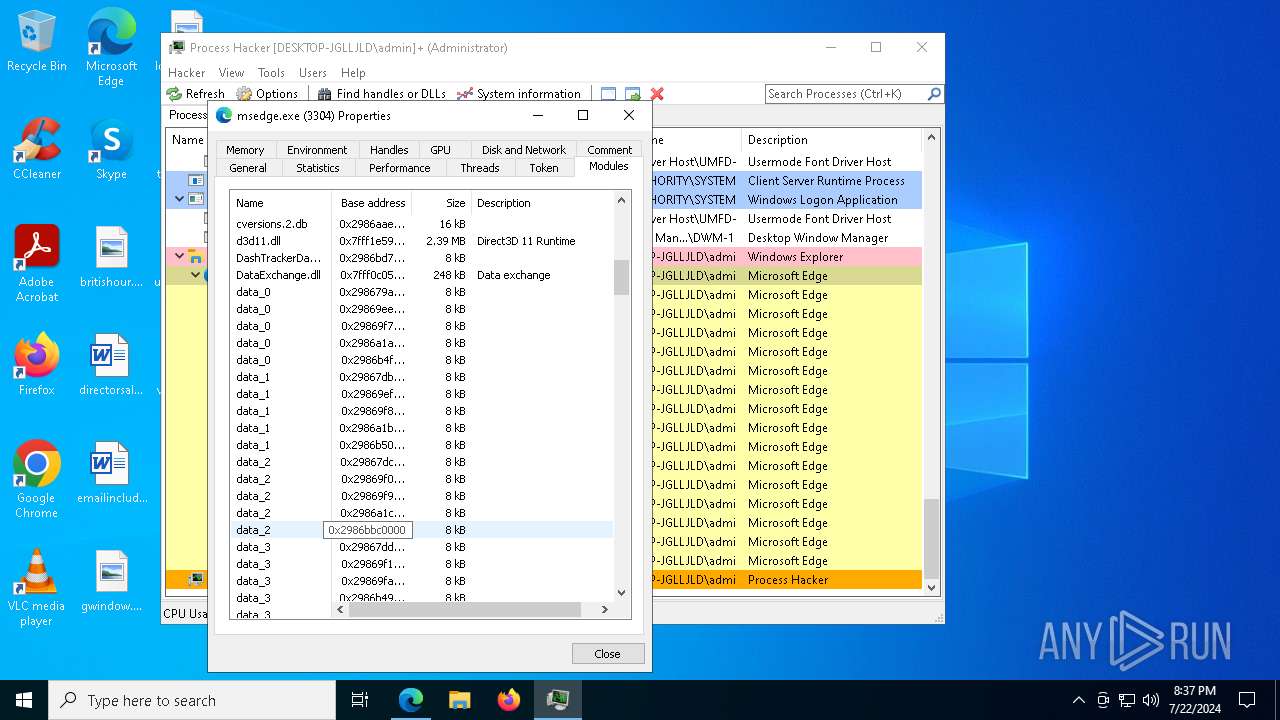1280x720 pixels.
Task: Sort modules by Base address column
Action: [372, 203]
